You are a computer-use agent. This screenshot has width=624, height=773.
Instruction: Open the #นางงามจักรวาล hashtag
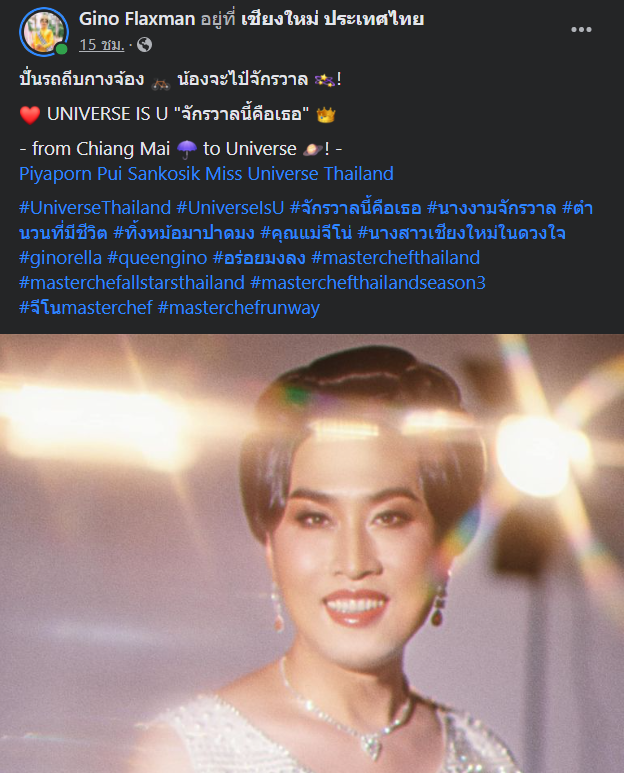click(491, 208)
